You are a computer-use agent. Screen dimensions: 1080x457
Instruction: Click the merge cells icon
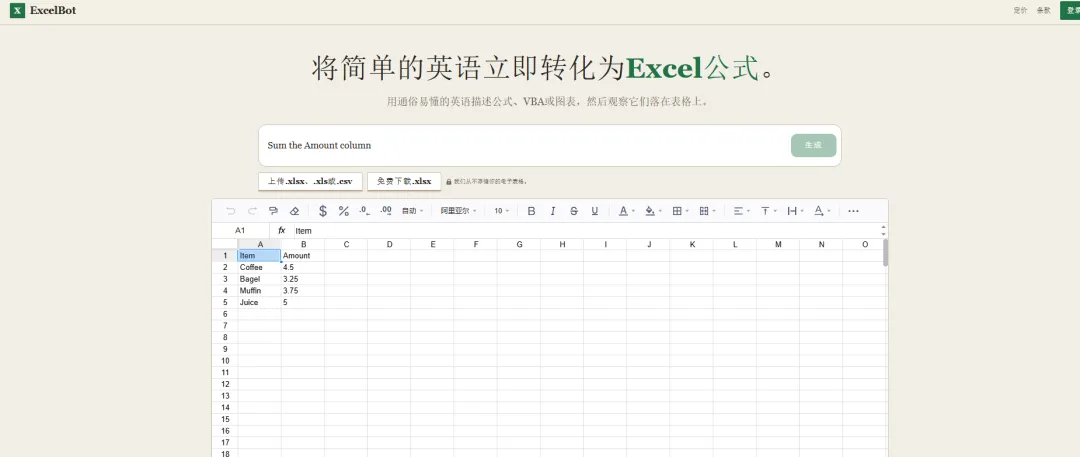(704, 211)
